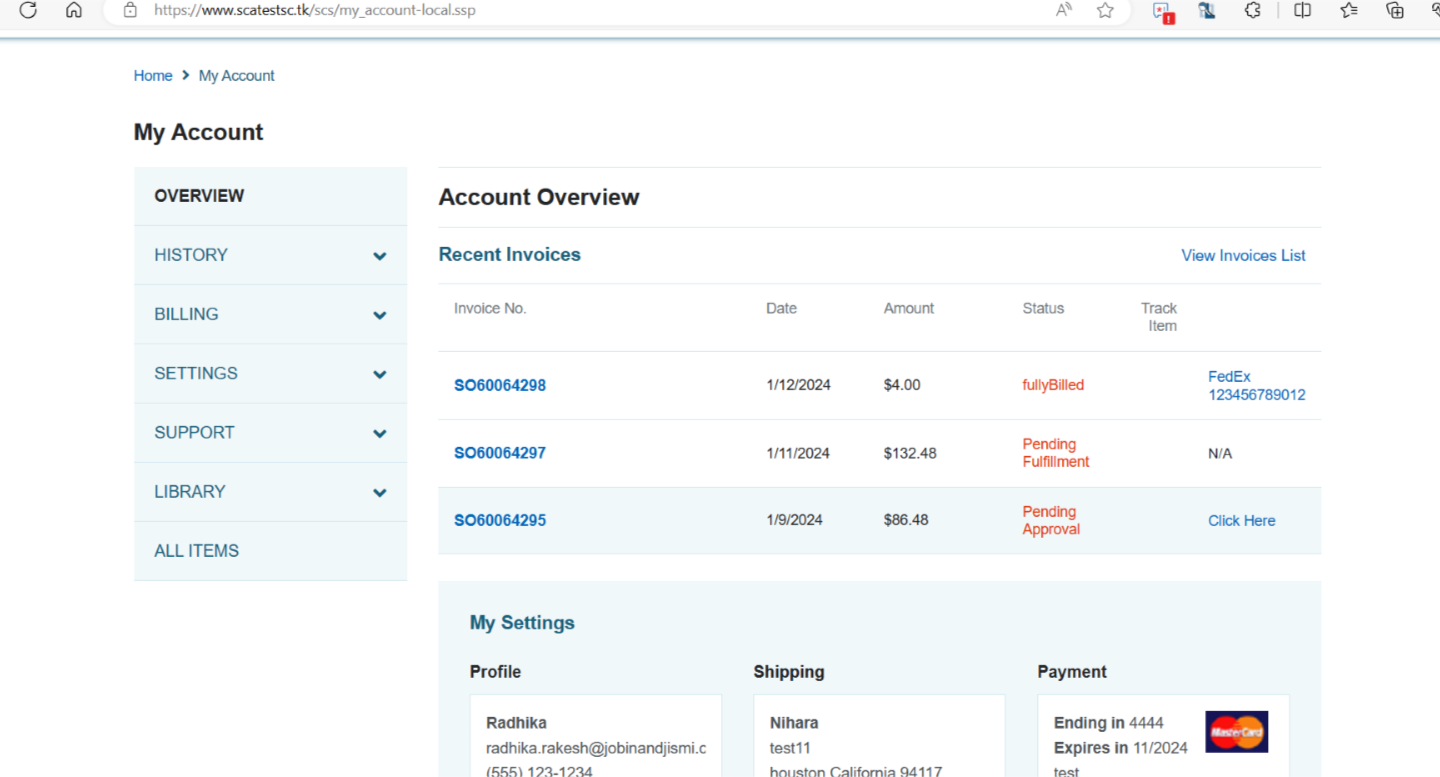Click the browser refresh icon

(x=28, y=10)
